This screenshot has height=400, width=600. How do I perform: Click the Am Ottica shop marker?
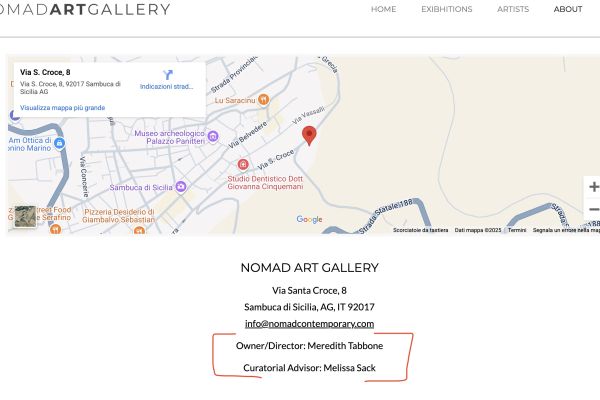[x=60, y=143]
